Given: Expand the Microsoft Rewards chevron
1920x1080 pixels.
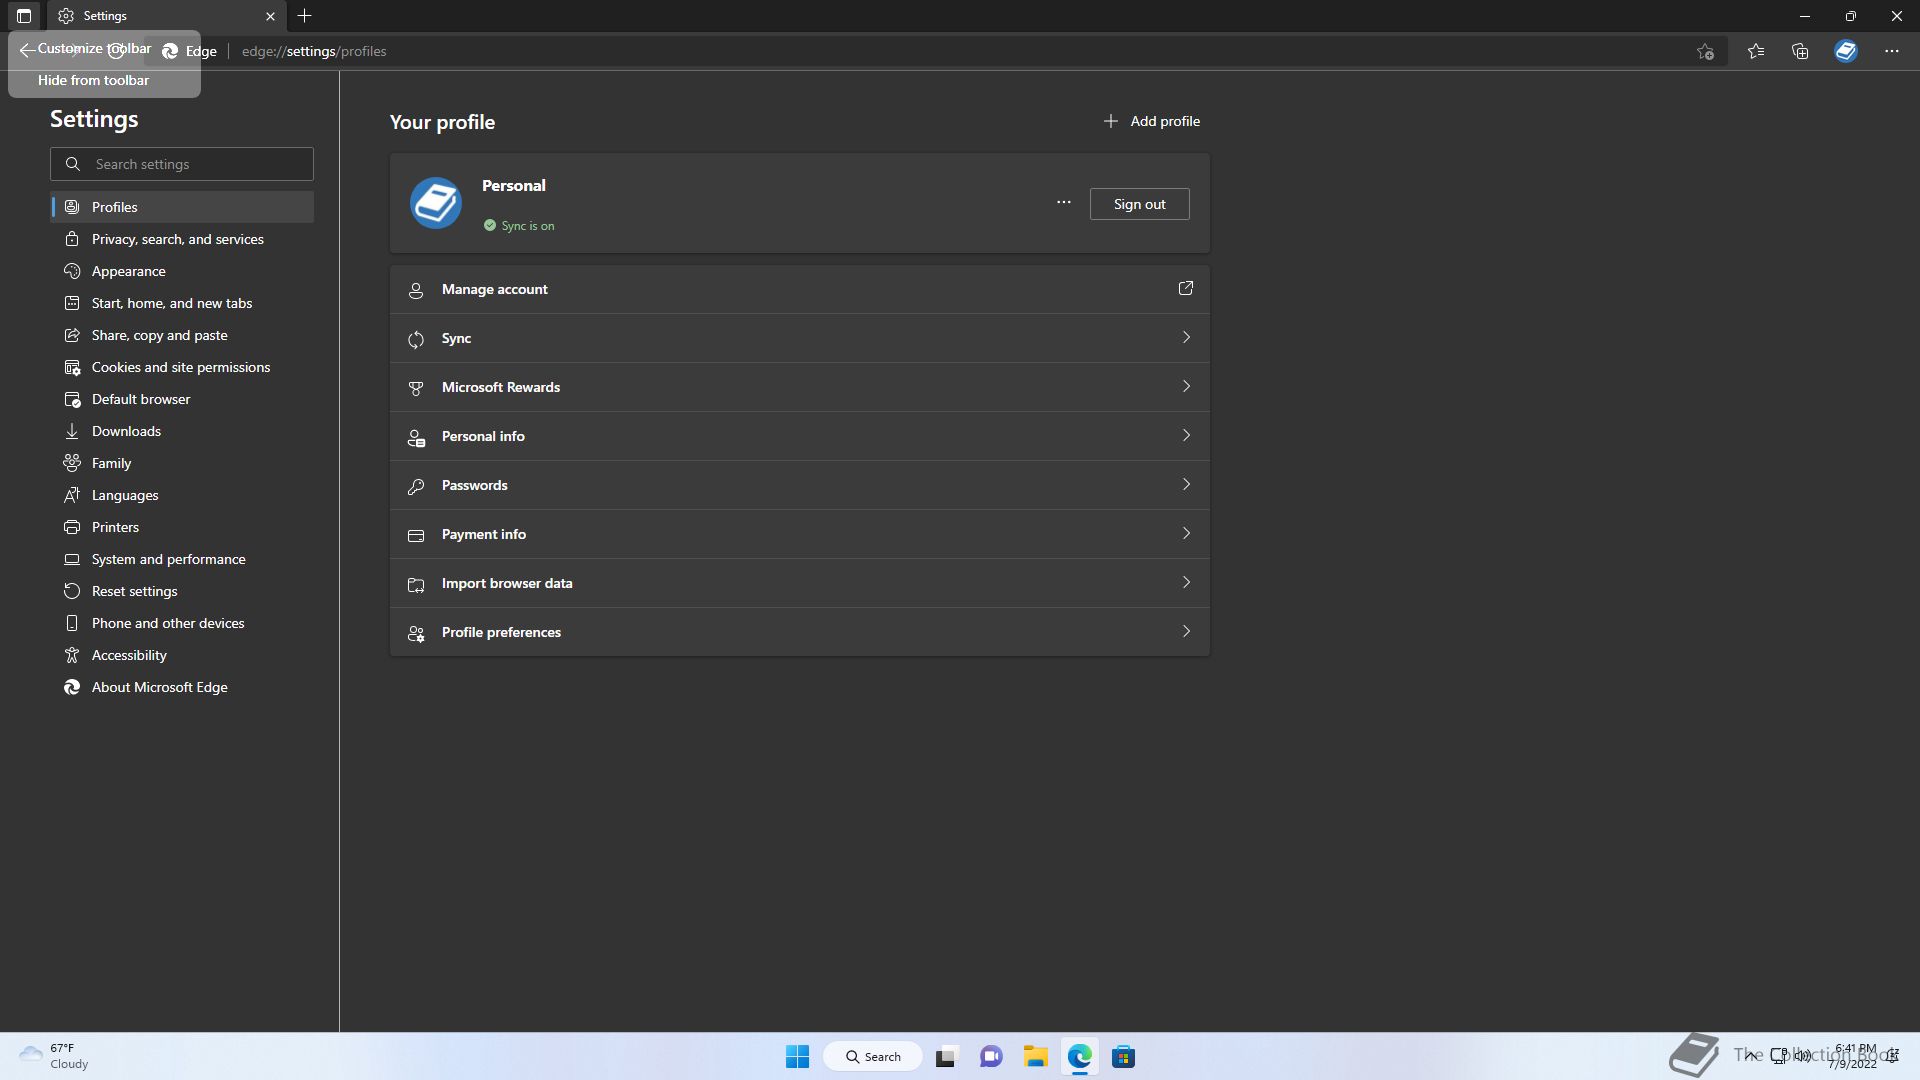Looking at the screenshot, I should (1186, 386).
